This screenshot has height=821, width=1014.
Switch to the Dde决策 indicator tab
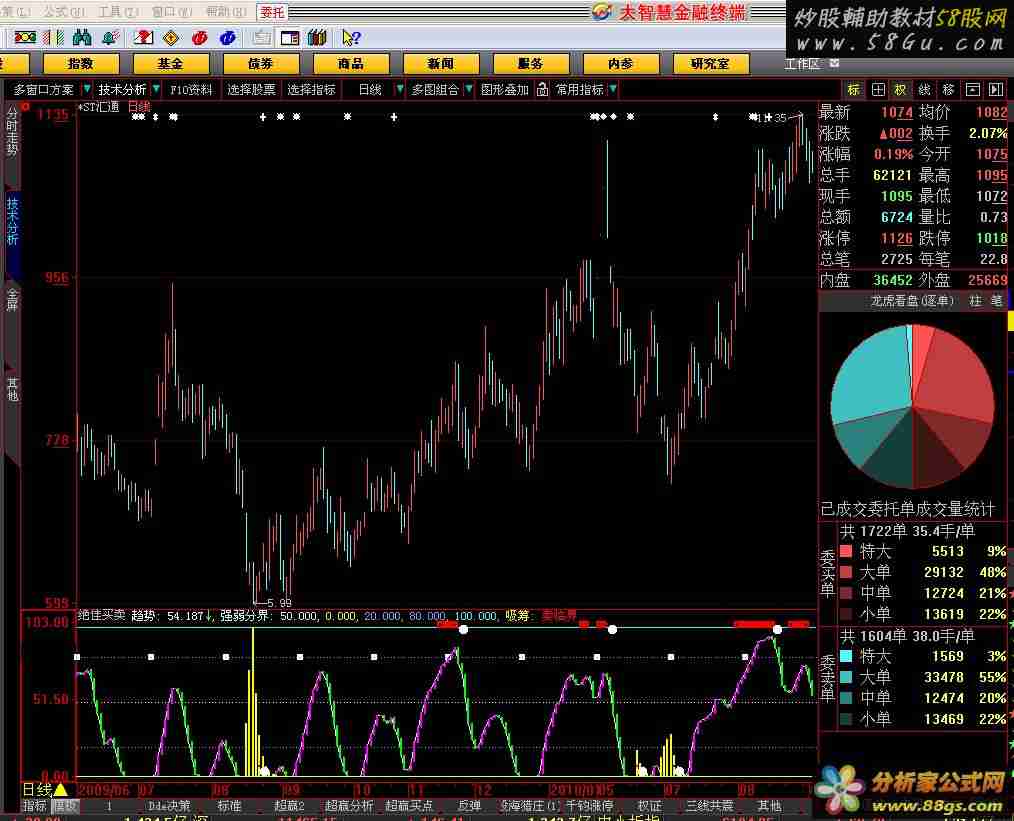(169, 805)
